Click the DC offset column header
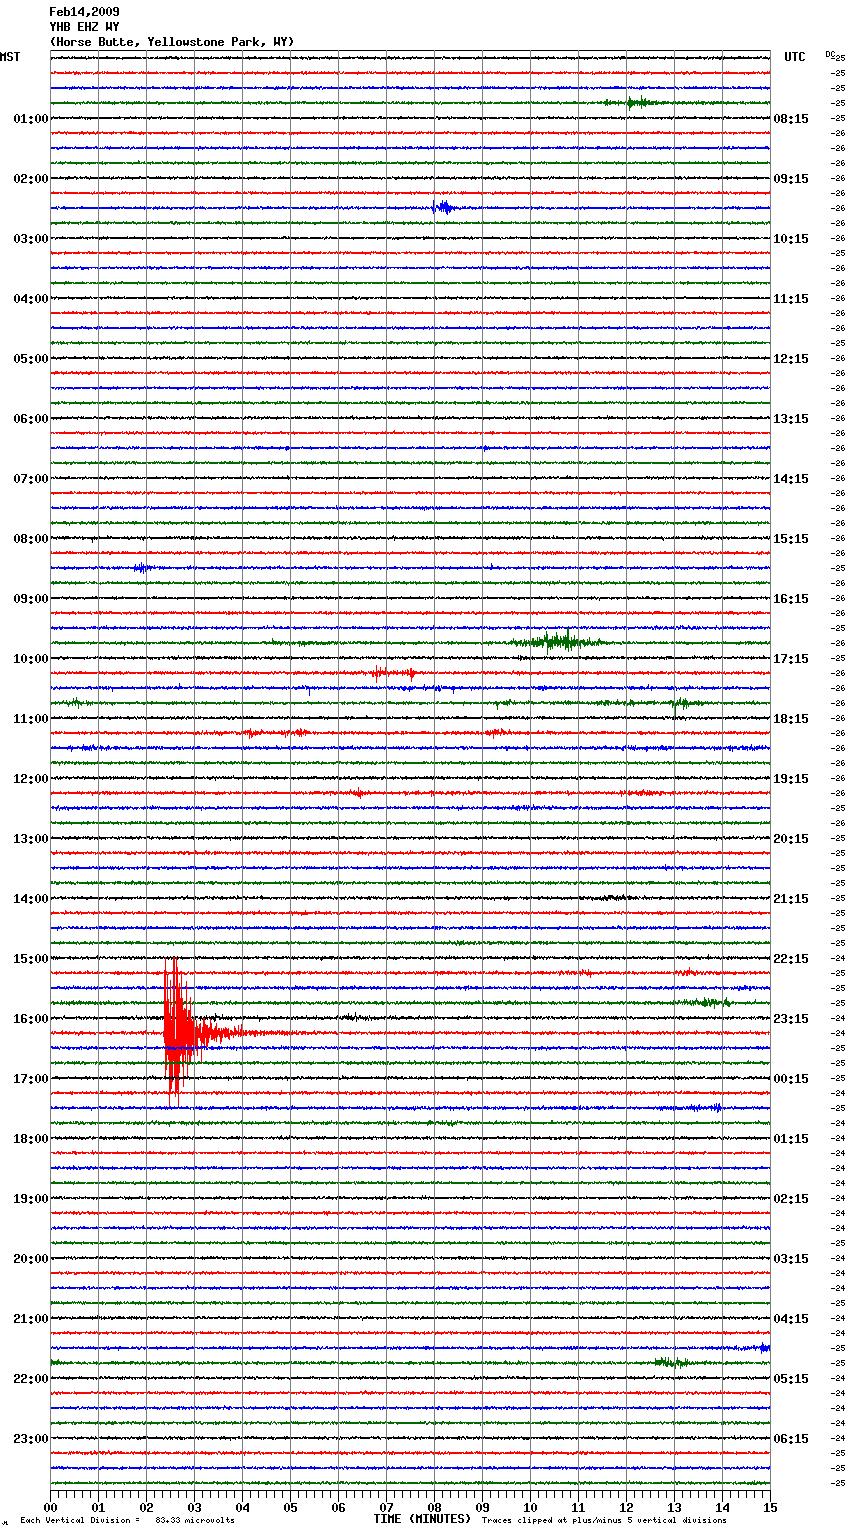850x1534 pixels. [x=829, y=53]
